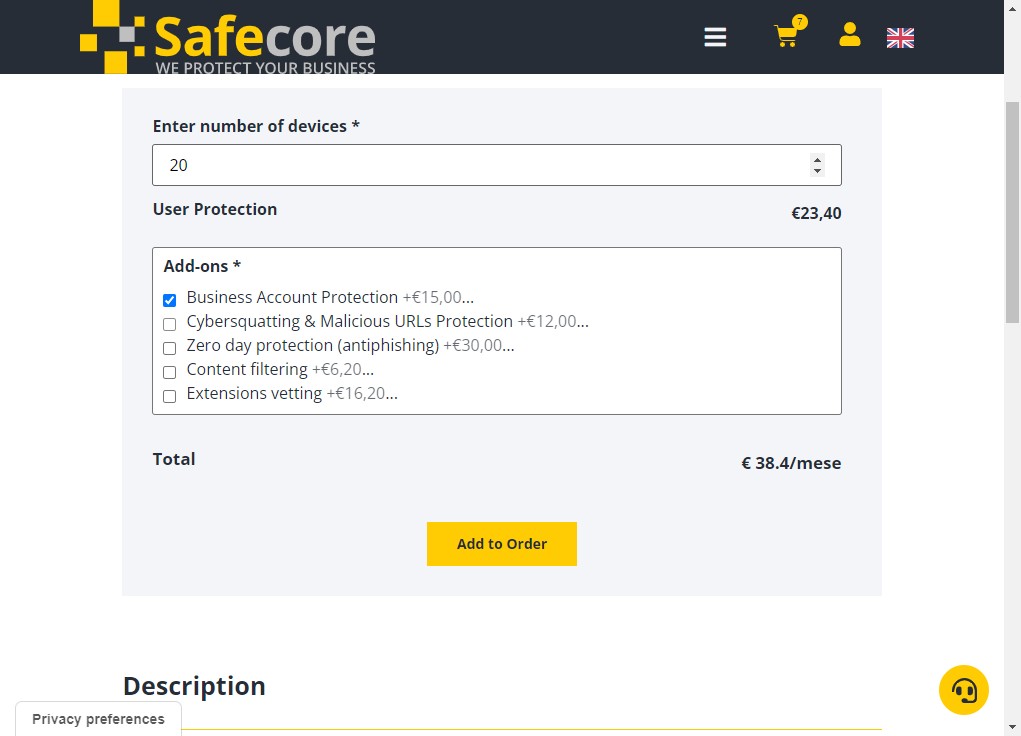Switch language via UK flag icon
The height and width of the screenshot is (736, 1021).
pos(900,38)
